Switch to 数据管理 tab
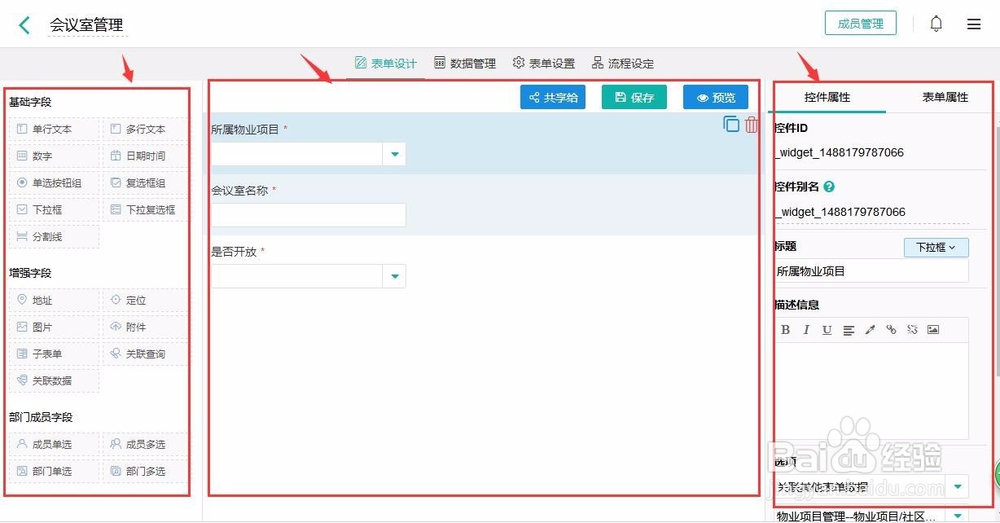Screen dimensions: 1000x523 point(465,63)
